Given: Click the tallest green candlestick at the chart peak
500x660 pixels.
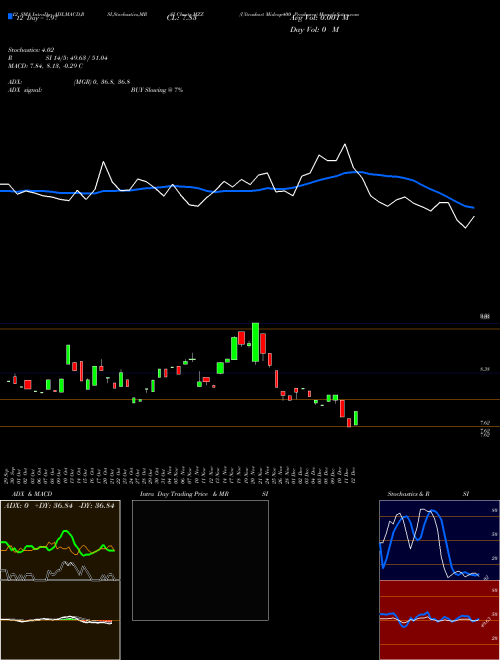Looking at the screenshot, I should click(255, 342).
